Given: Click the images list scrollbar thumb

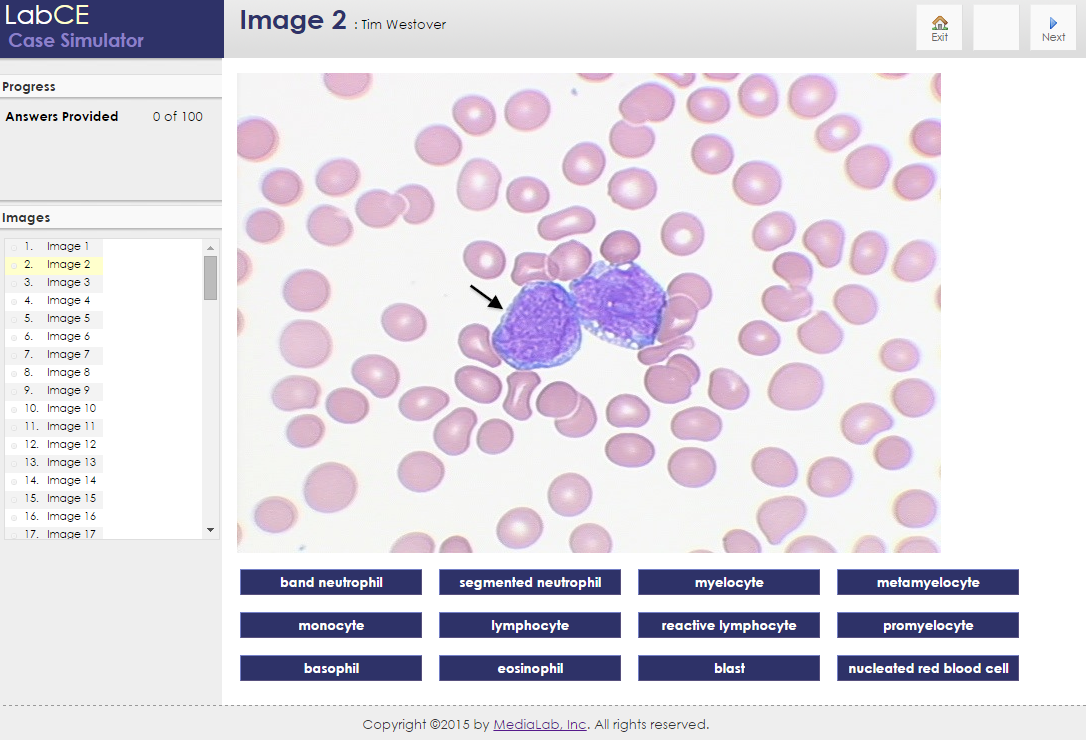Looking at the screenshot, I should tap(211, 278).
